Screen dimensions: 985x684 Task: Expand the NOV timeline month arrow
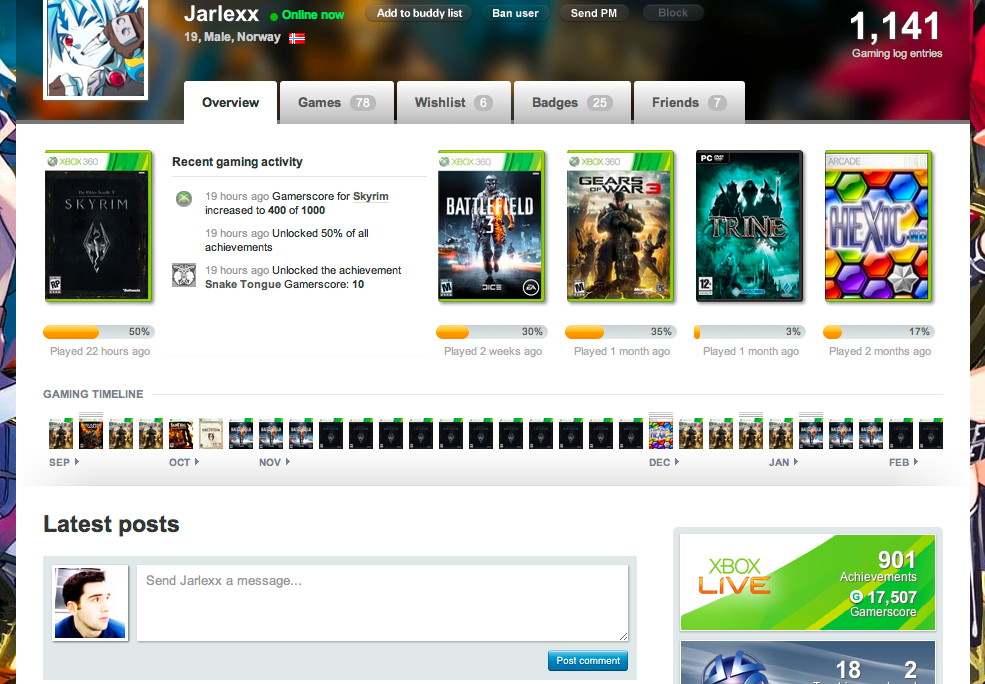pos(288,462)
